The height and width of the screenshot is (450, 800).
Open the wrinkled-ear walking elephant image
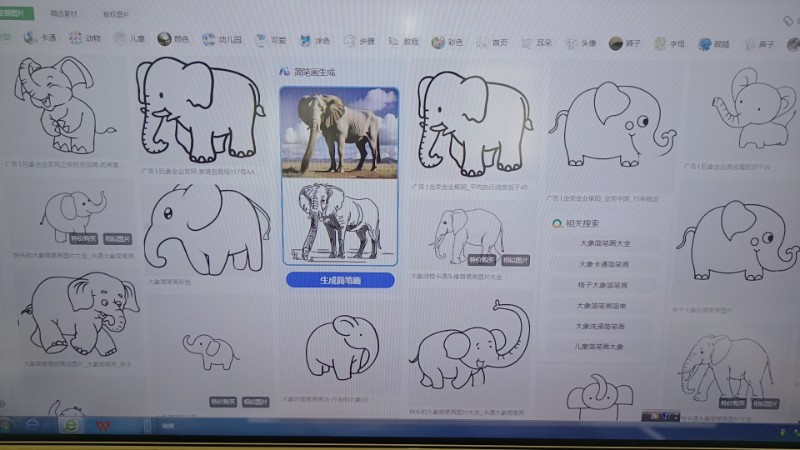point(78,313)
